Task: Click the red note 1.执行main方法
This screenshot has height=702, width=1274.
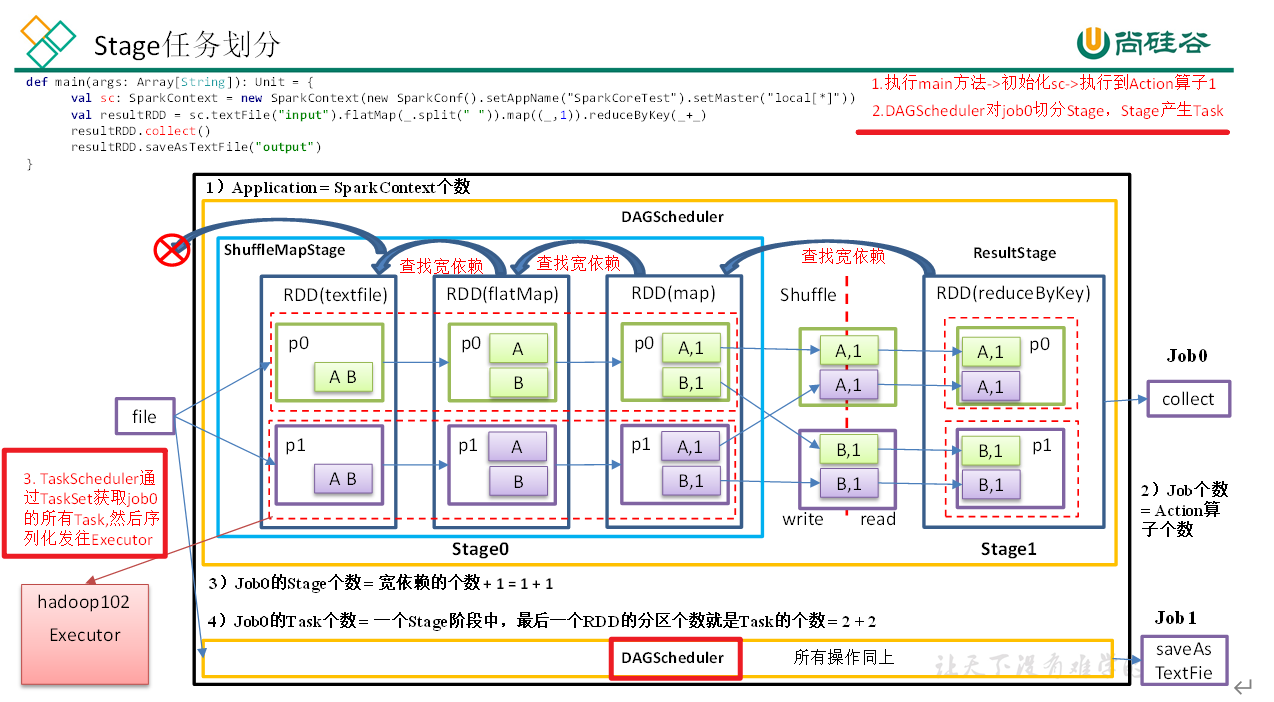Action: coord(1044,84)
